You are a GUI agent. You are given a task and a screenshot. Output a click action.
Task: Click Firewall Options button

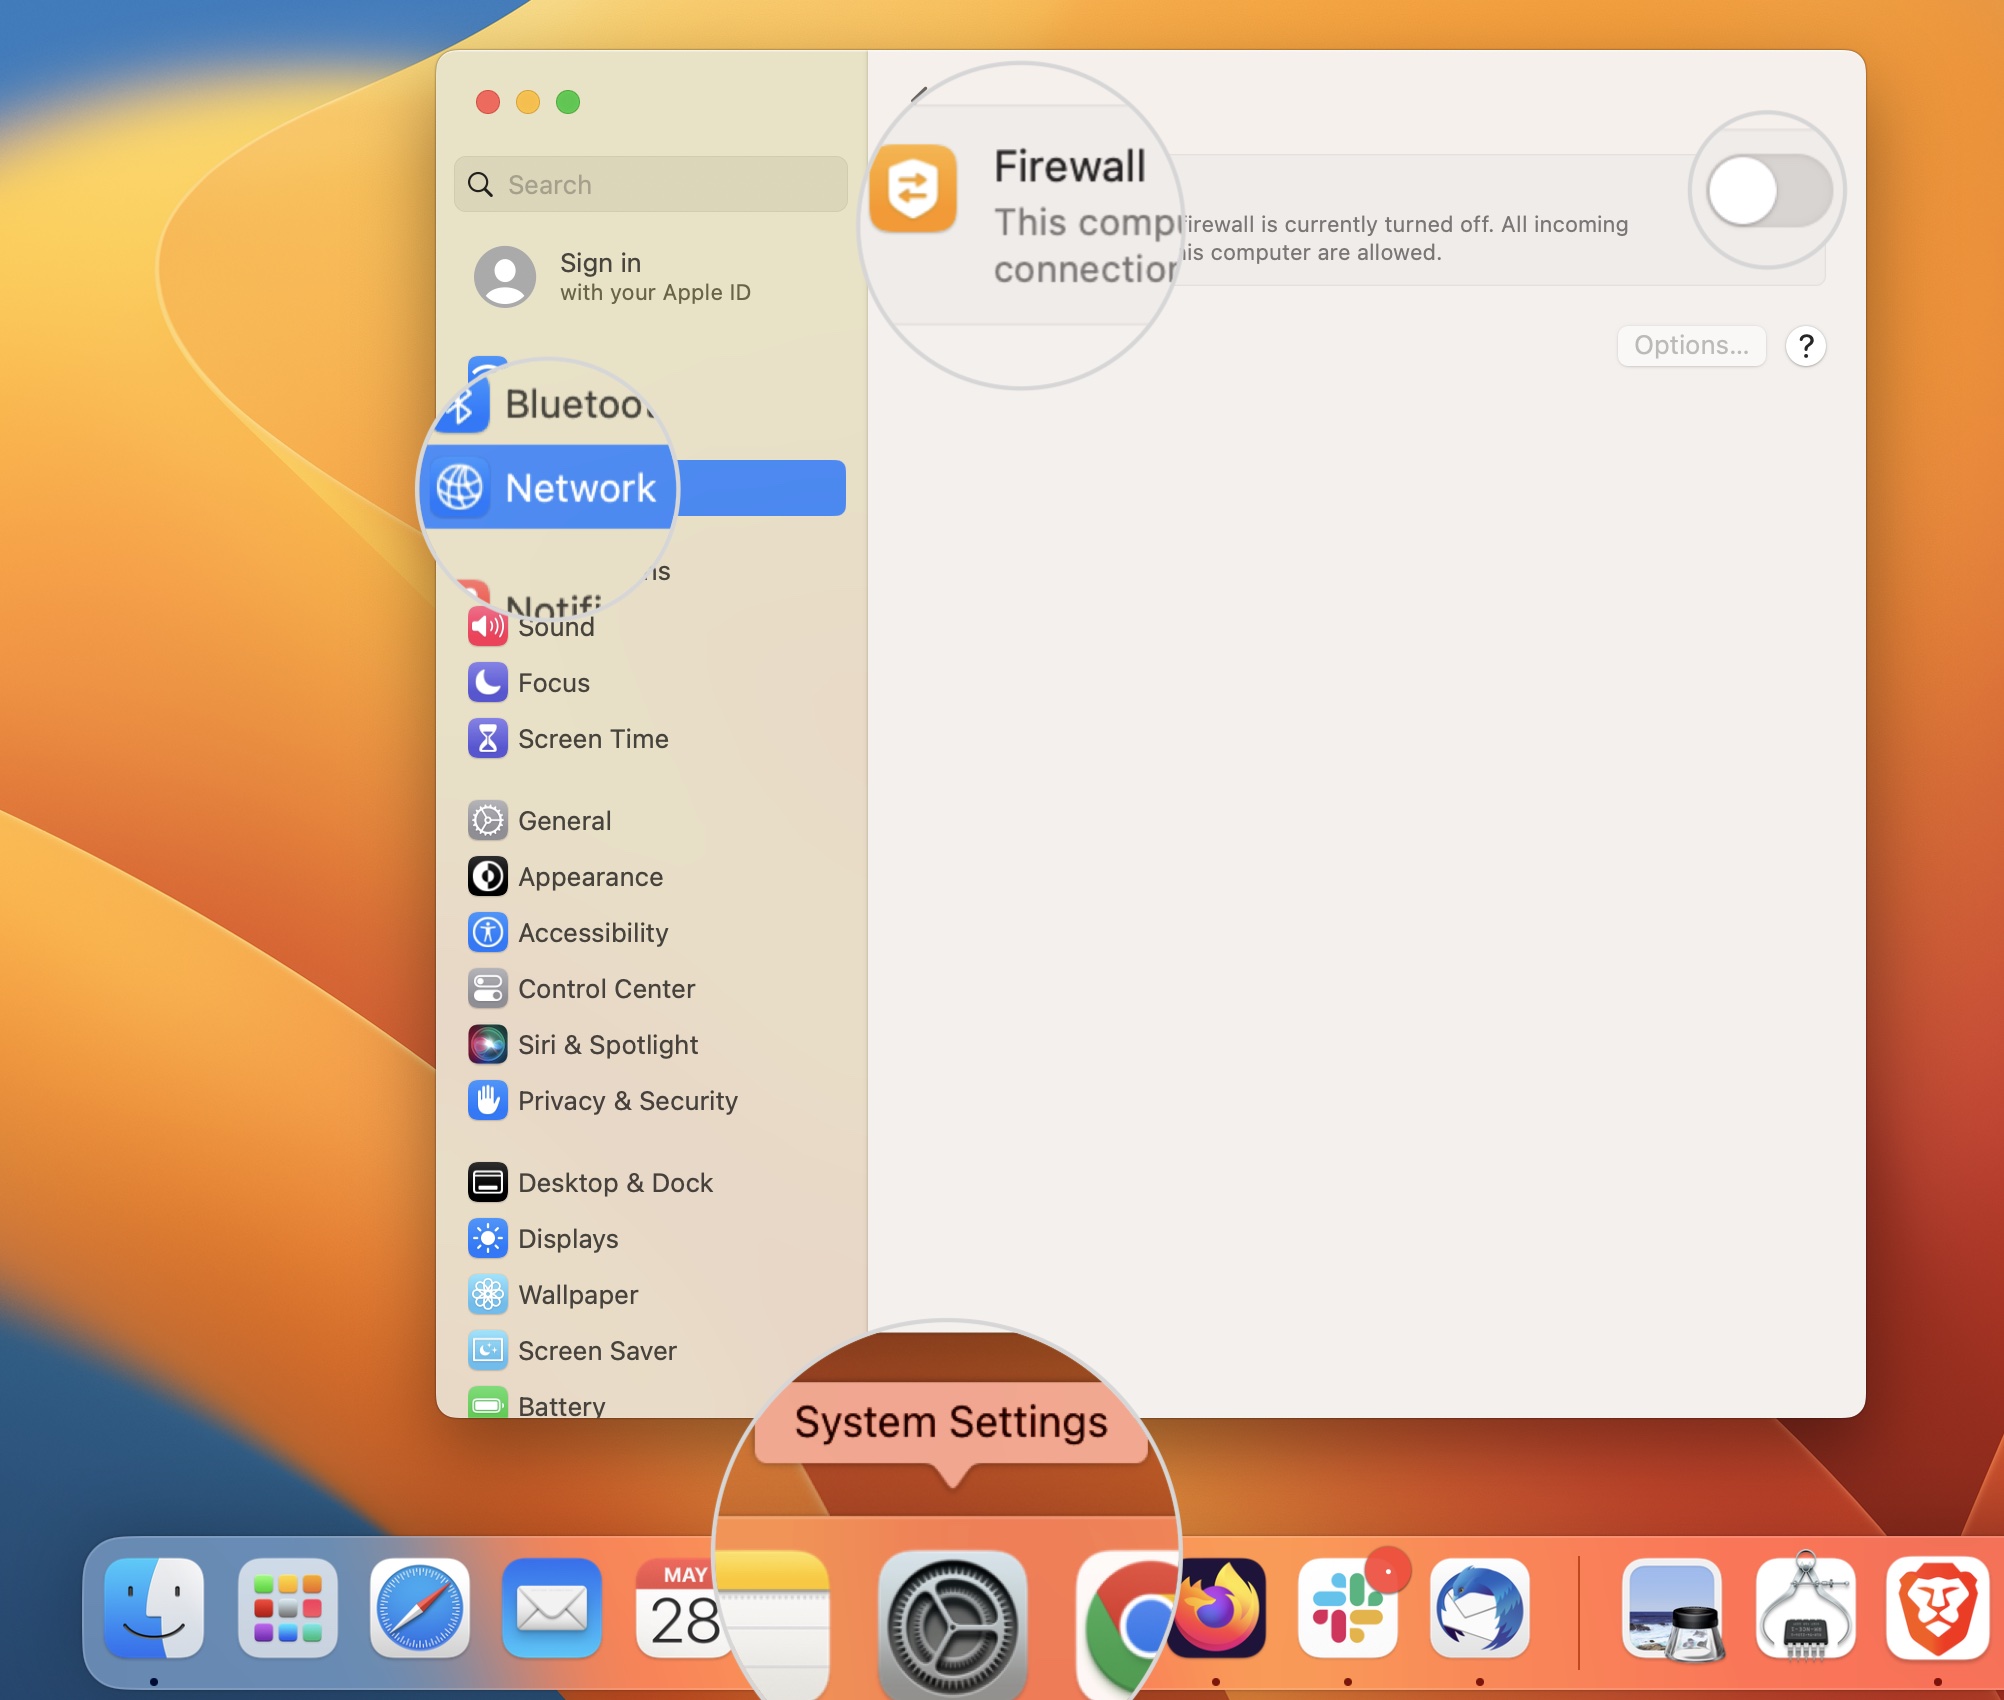(1689, 344)
